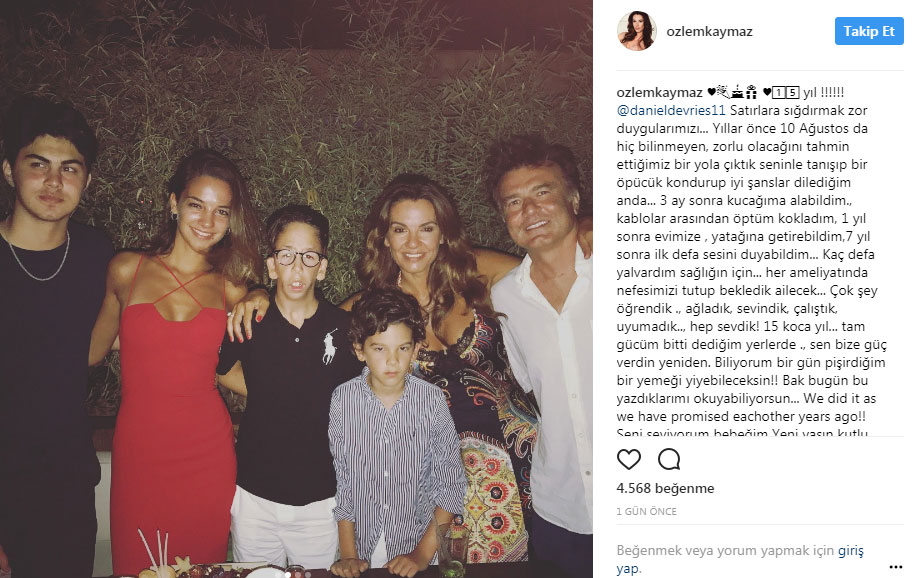Open ozlemkaymaz profile picture avatar
Image resolution: width=912 pixels, height=578 pixels.
(x=636, y=31)
